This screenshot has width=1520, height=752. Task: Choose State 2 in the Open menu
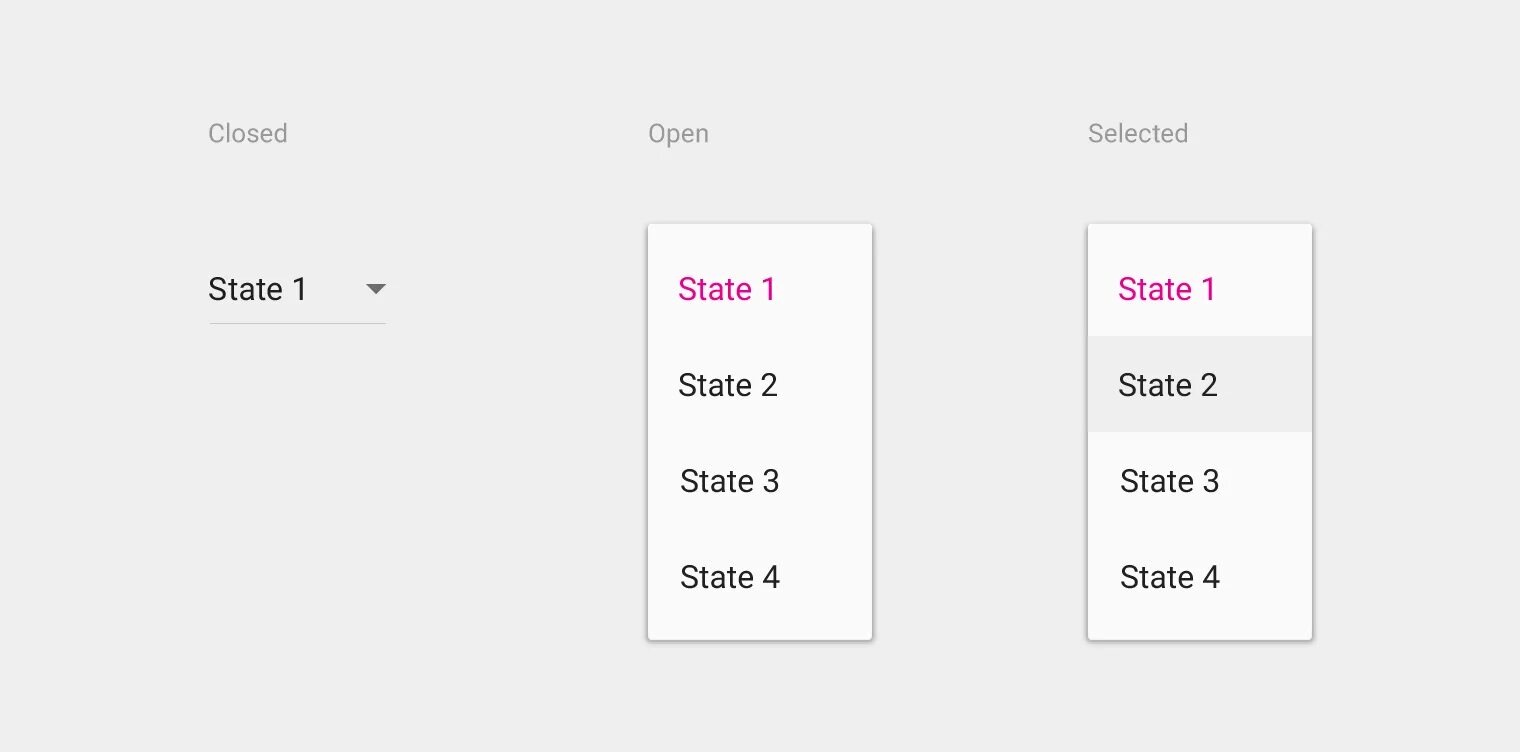[x=728, y=386]
